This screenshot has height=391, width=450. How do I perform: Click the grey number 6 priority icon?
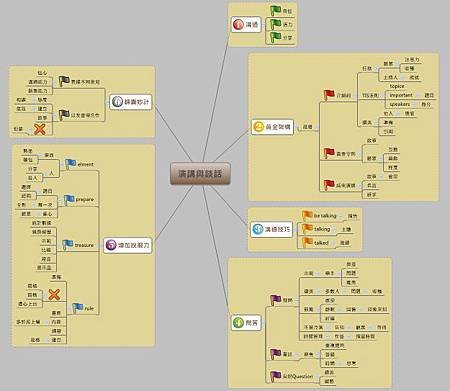[117, 102]
